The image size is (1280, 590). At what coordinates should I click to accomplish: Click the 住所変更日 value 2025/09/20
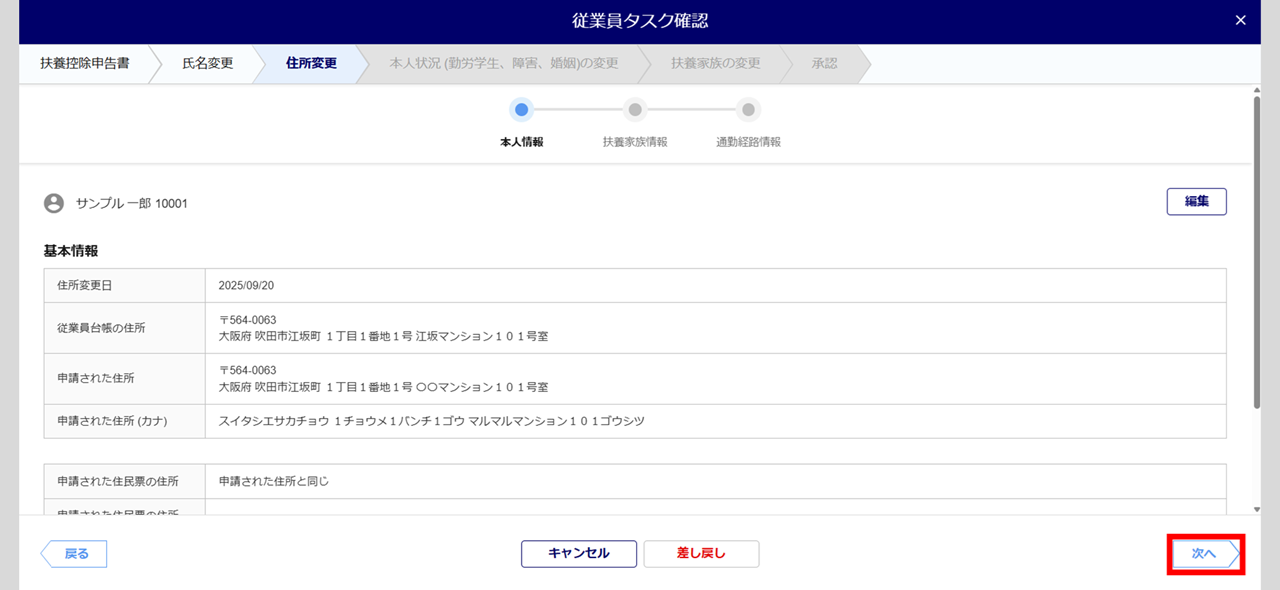[246, 285]
